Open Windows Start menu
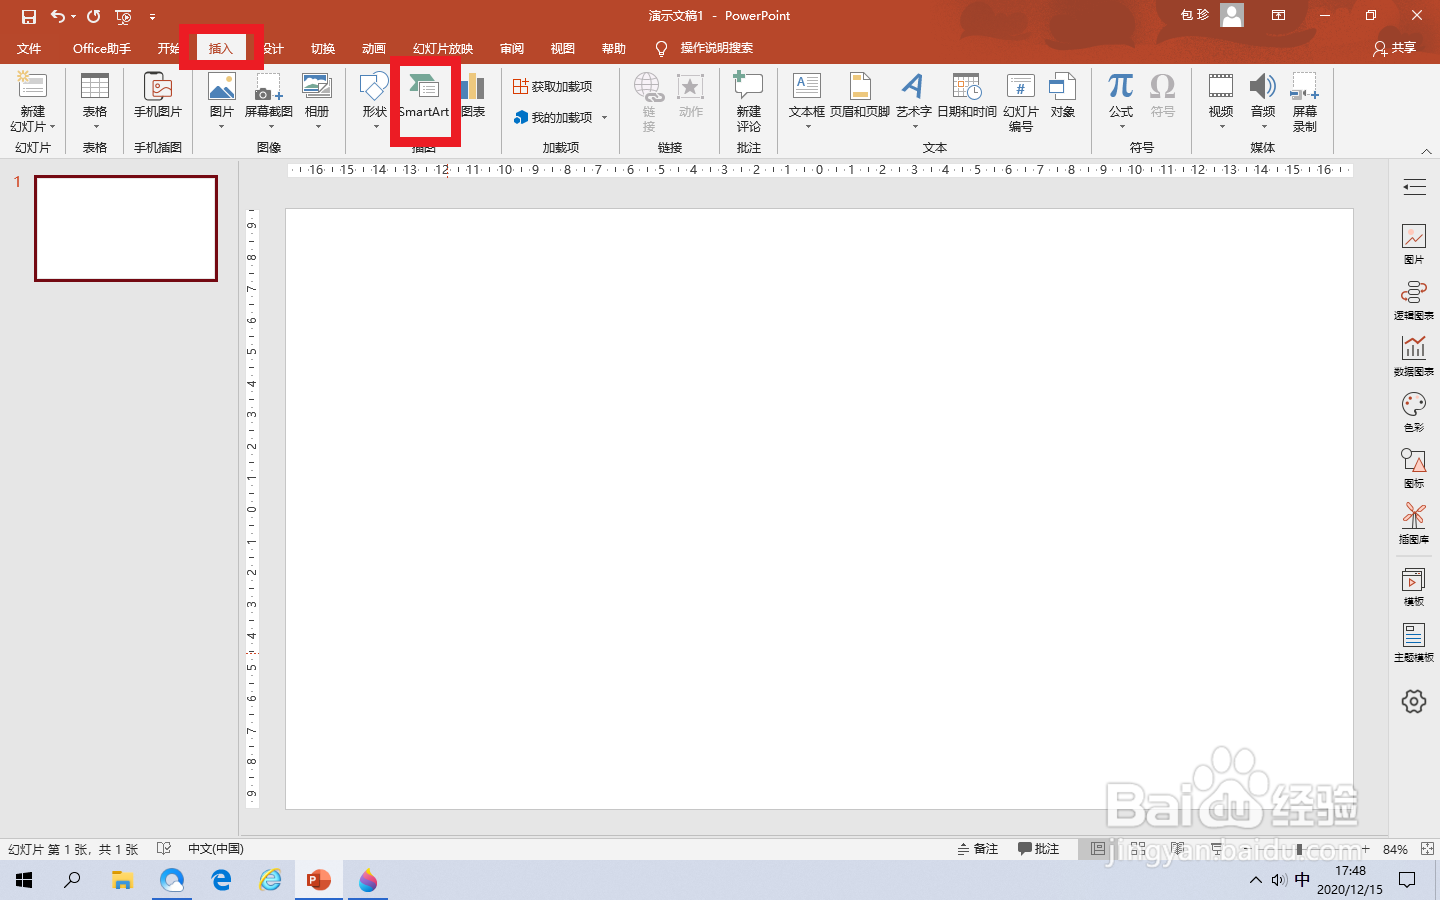1440x900 pixels. click(24, 880)
